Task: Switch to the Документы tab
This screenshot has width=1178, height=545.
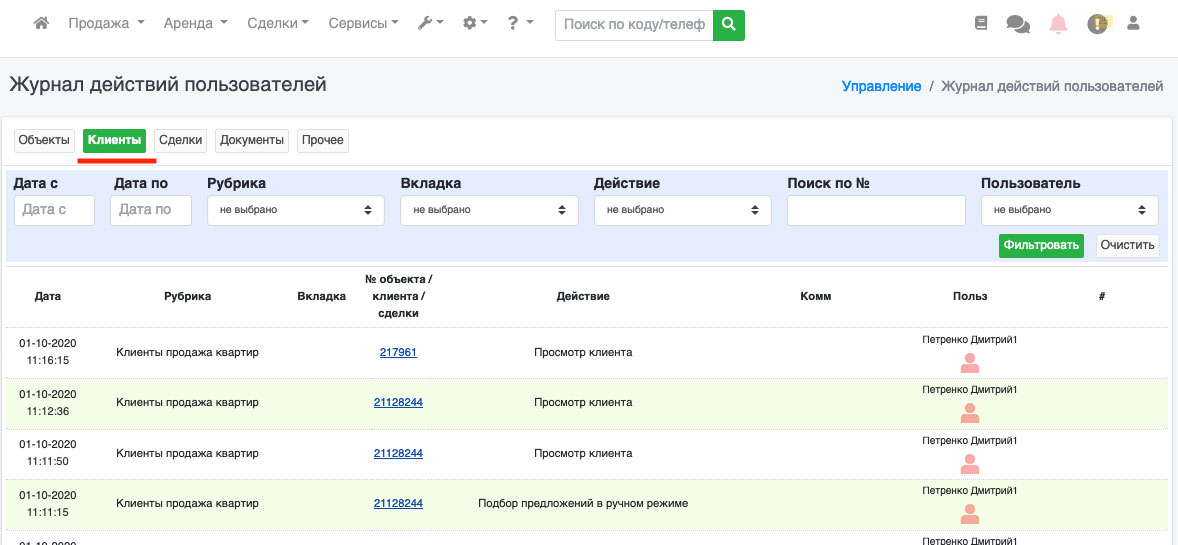Action: (252, 140)
